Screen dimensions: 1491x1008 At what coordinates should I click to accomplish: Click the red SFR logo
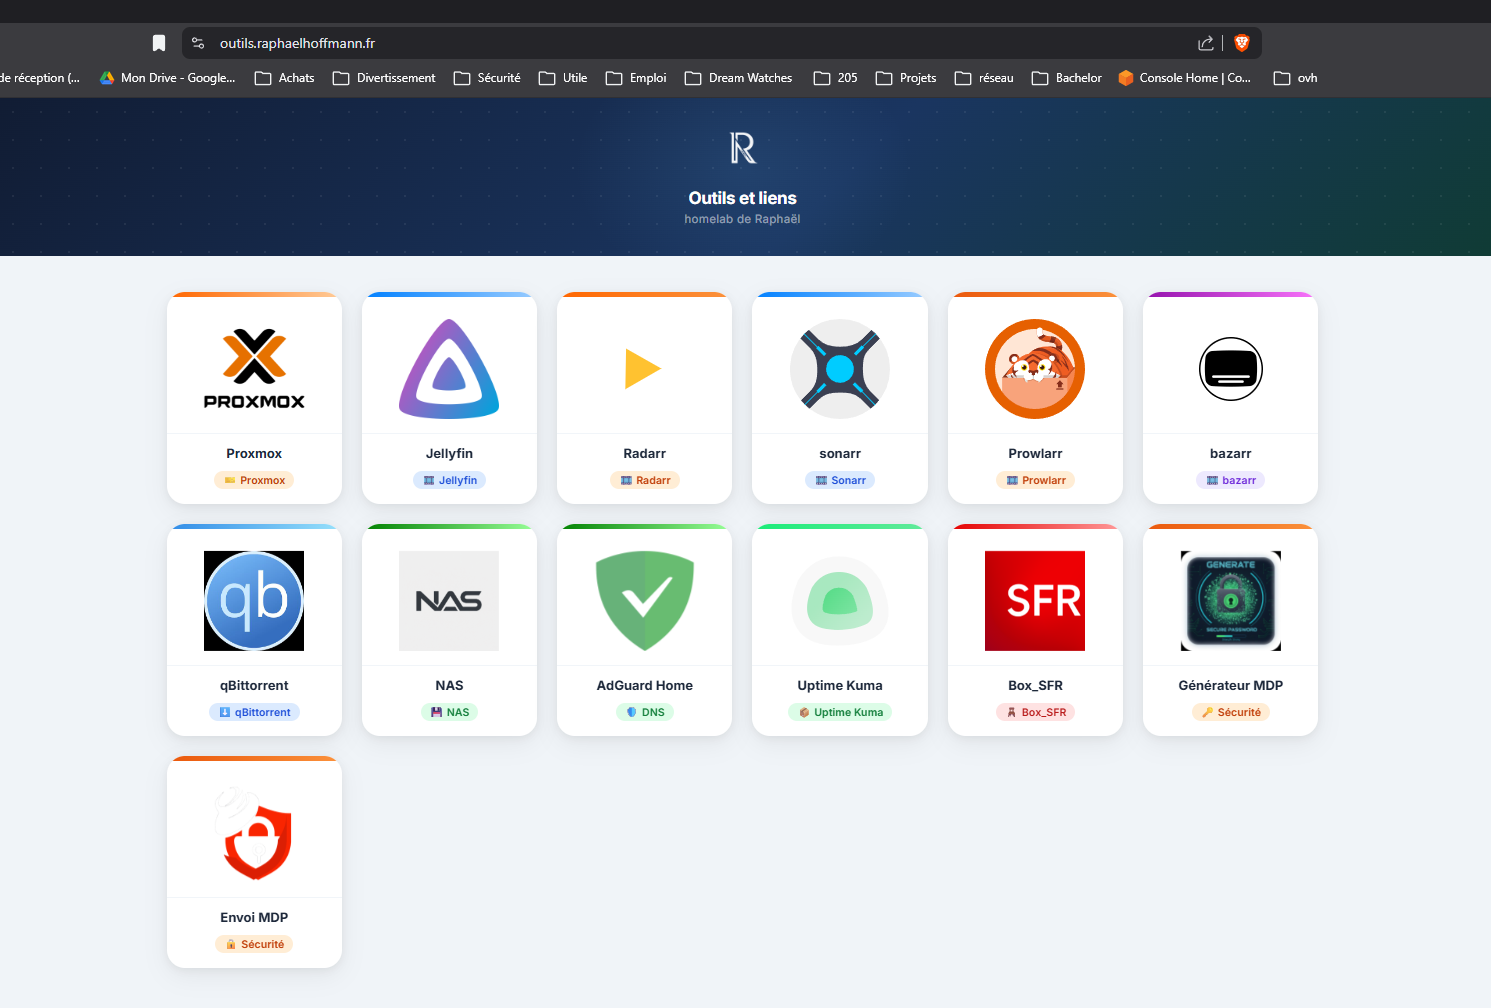point(1035,601)
